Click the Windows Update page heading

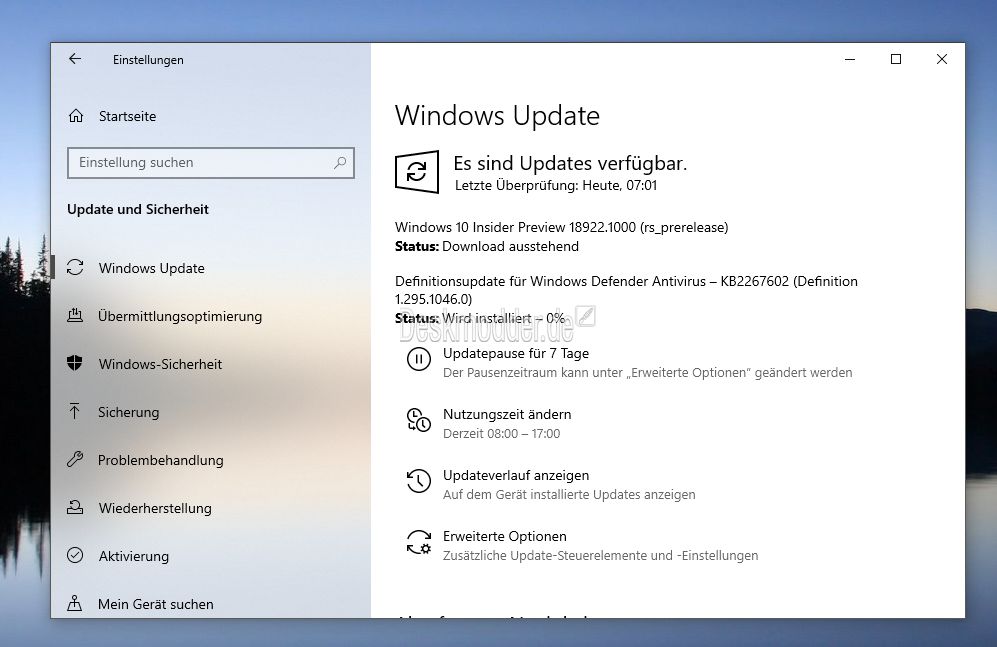(x=497, y=116)
